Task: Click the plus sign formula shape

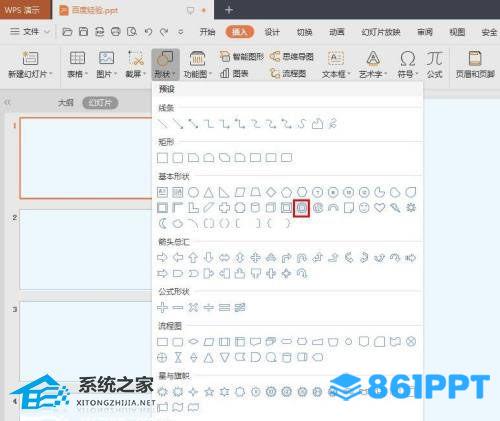Action: 162,307
